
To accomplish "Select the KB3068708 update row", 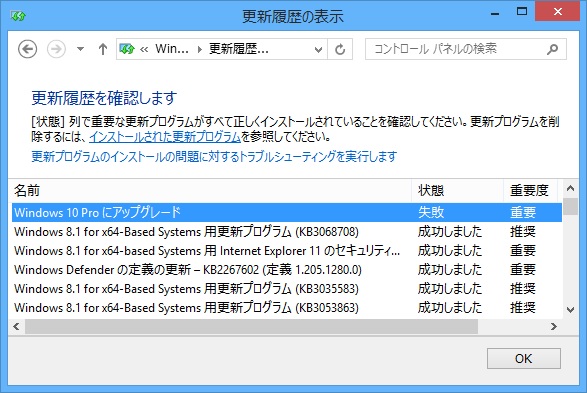I will click(x=287, y=232).
